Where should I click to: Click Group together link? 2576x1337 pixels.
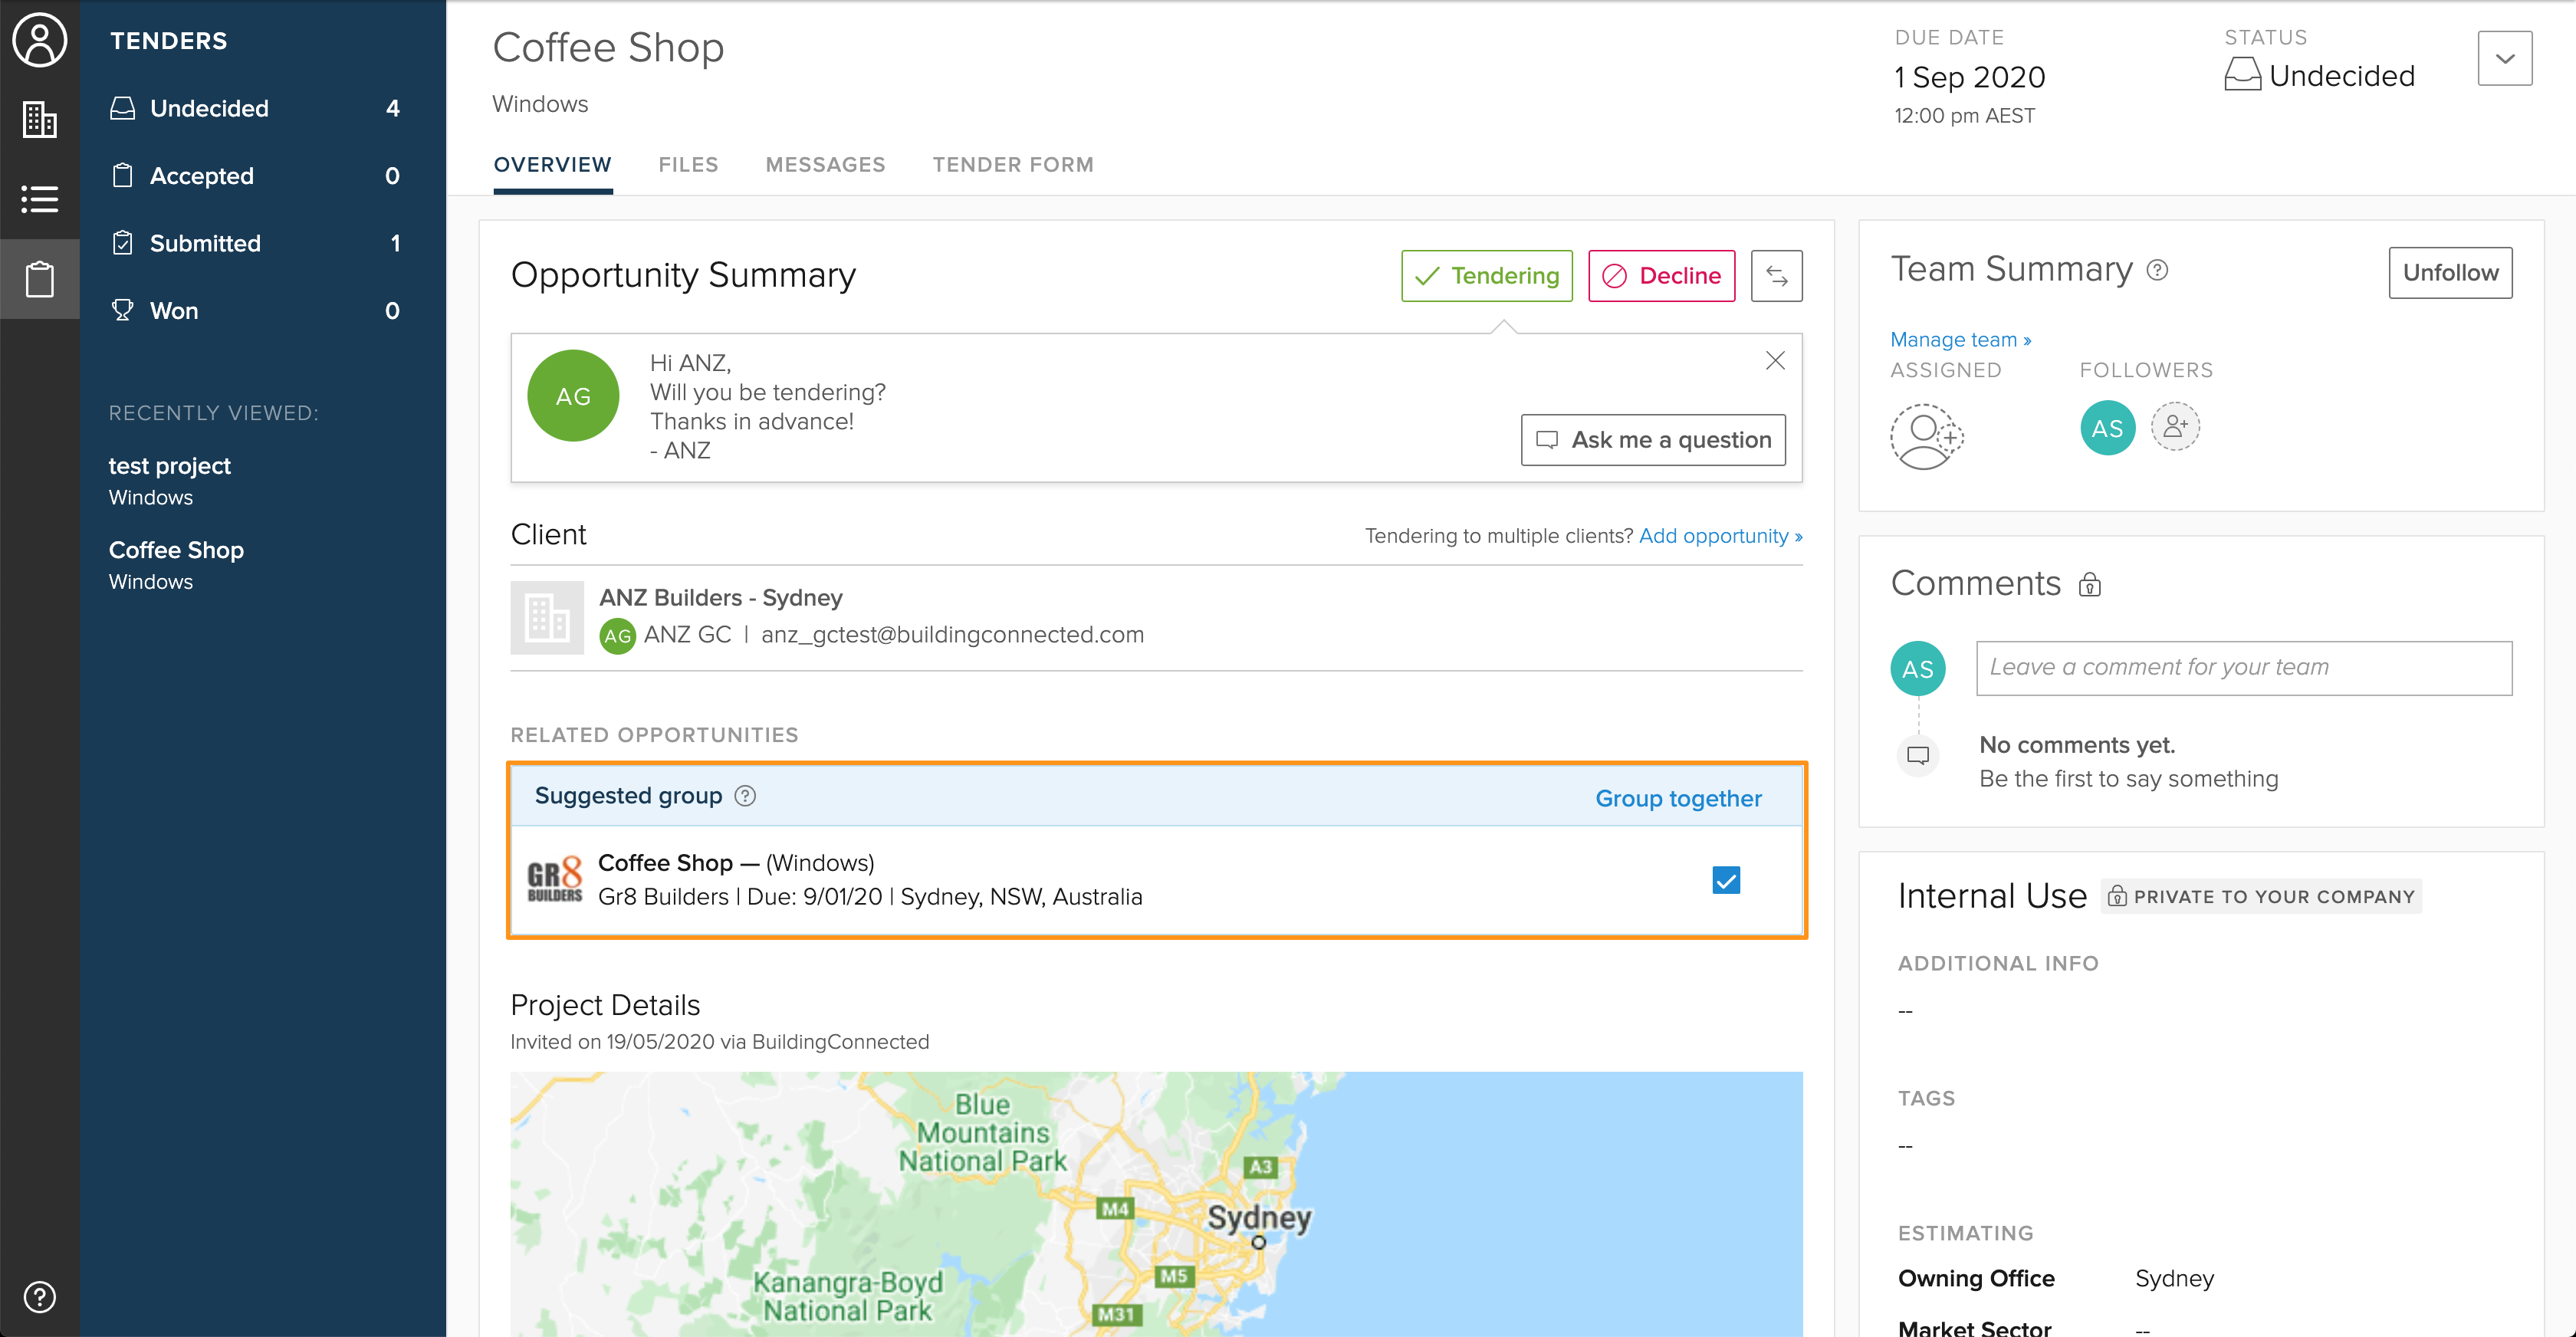click(x=1678, y=798)
